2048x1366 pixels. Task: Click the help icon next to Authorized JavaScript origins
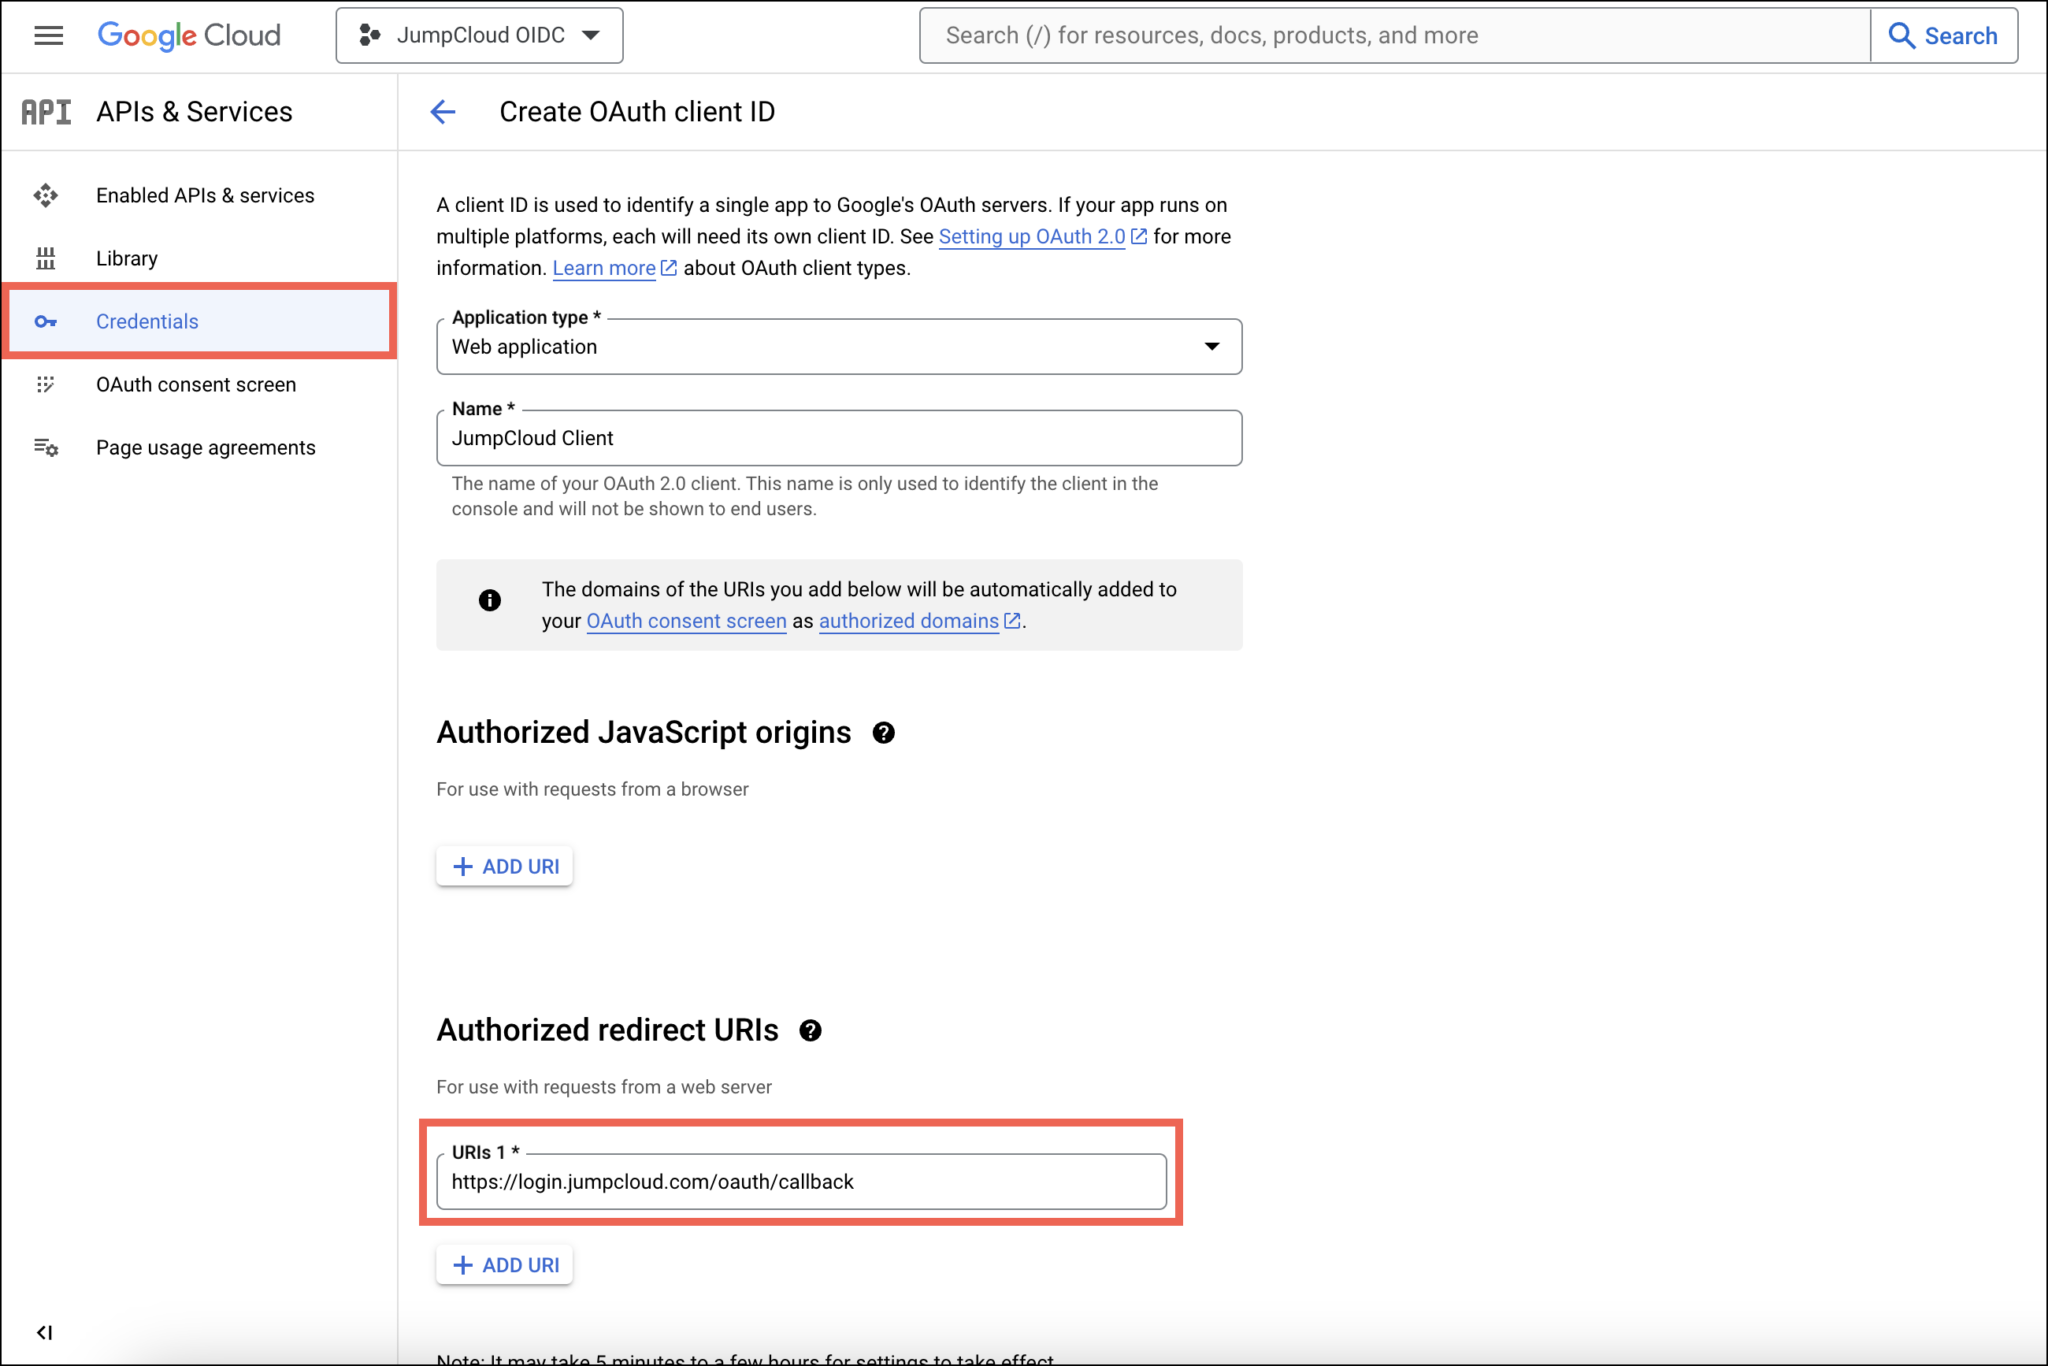[884, 732]
